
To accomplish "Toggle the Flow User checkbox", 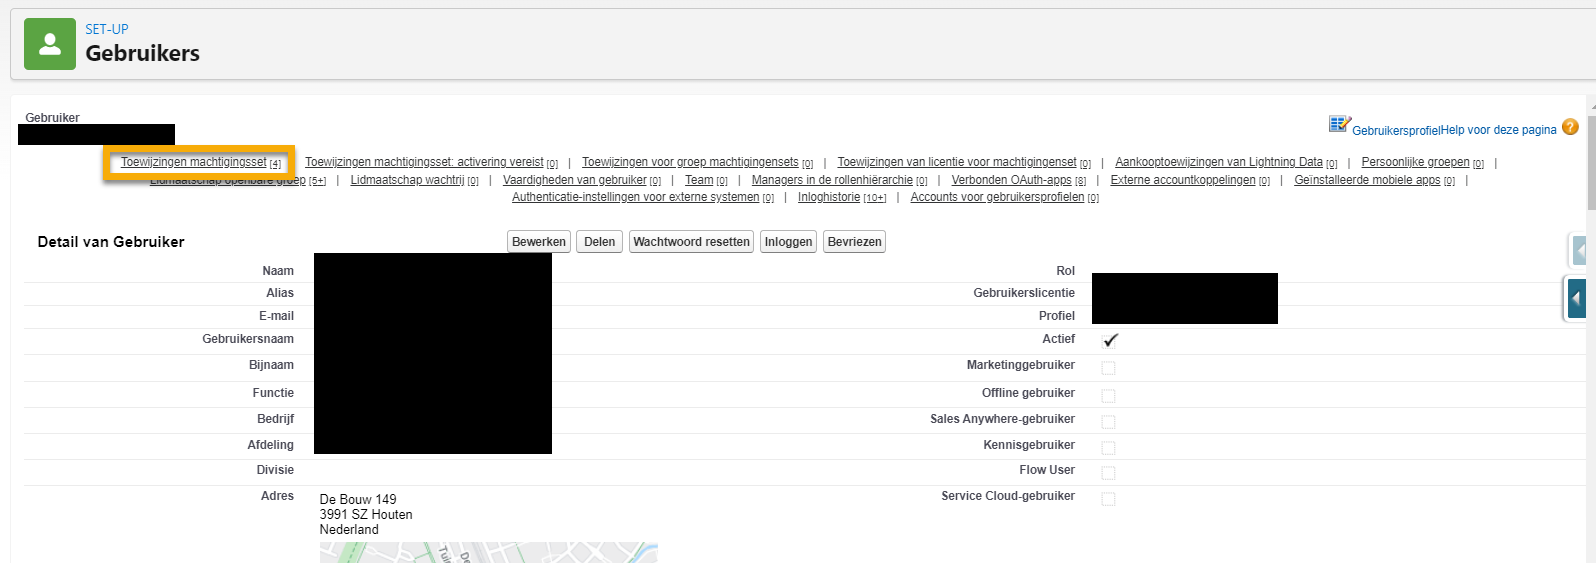I will pyautogui.click(x=1108, y=473).
